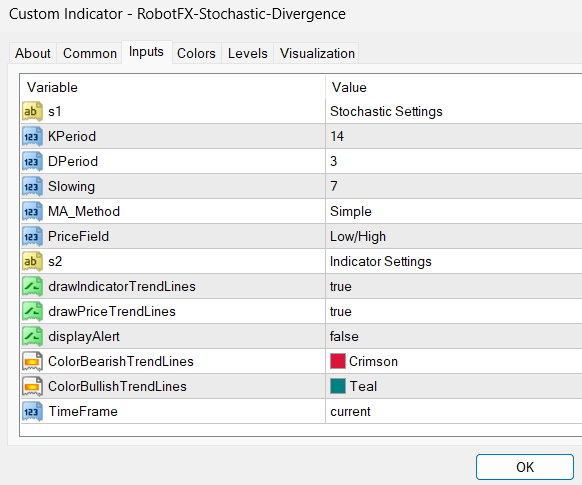The height and width of the screenshot is (485, 582).
Task: Click the integer icon next to DPeriod
Action: (x=32, y=161)
